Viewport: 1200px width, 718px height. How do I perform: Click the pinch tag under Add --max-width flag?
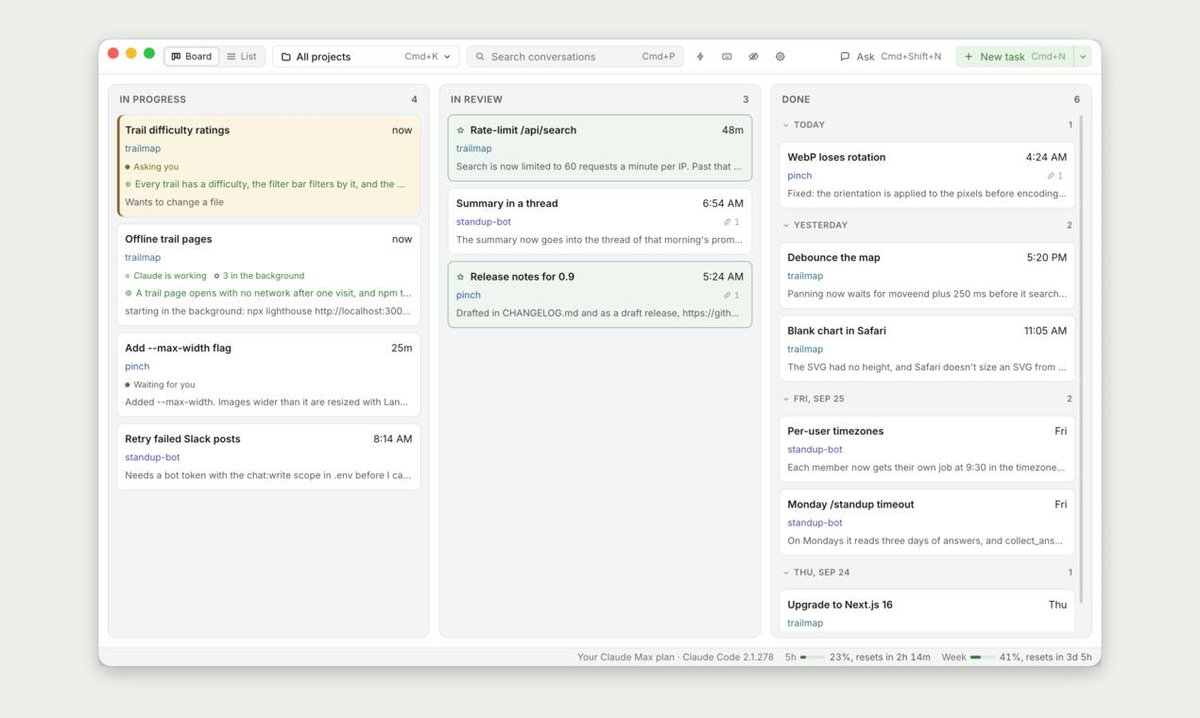137,366
